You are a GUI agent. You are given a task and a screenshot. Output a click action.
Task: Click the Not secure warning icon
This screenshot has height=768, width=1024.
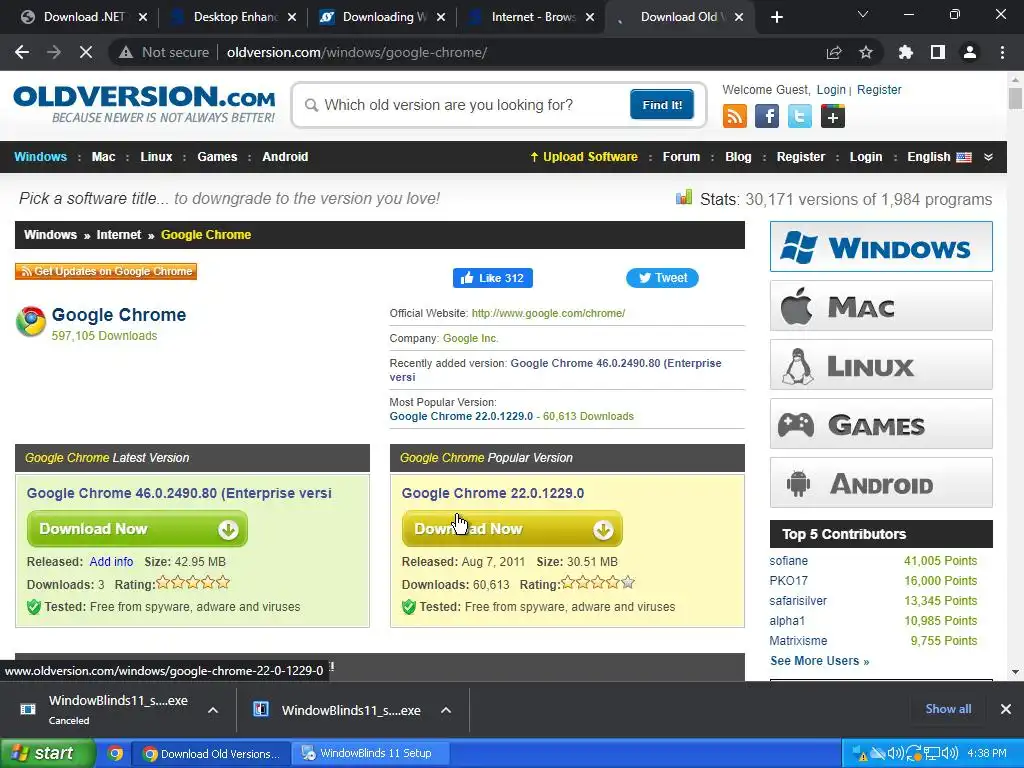click(x=125, y=52)
